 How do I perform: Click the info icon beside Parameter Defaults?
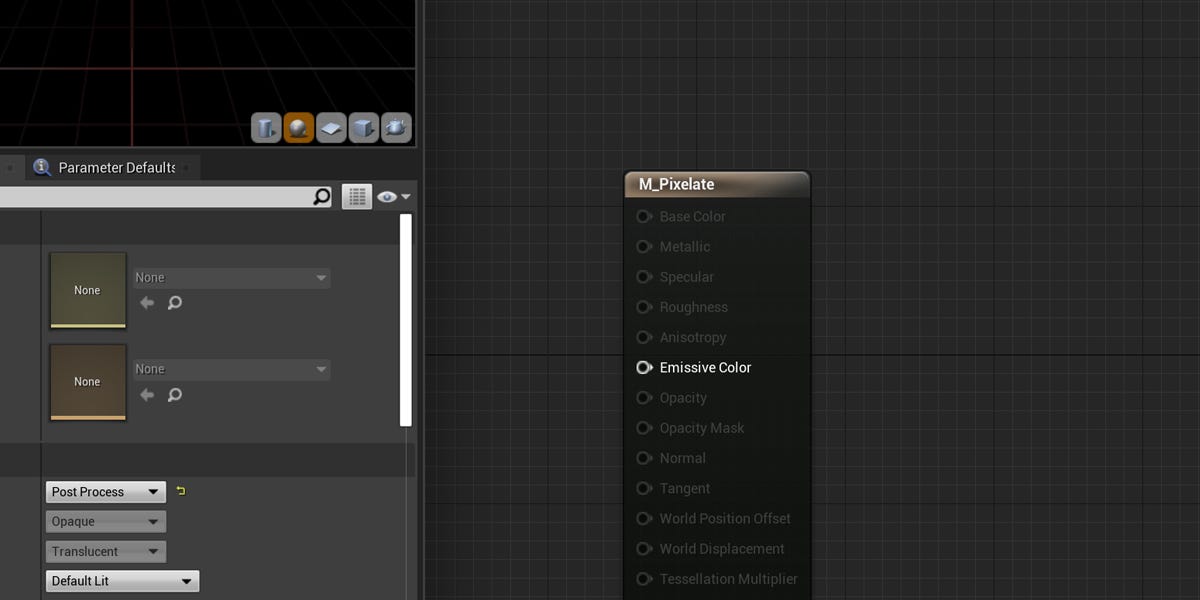[41, 167]
